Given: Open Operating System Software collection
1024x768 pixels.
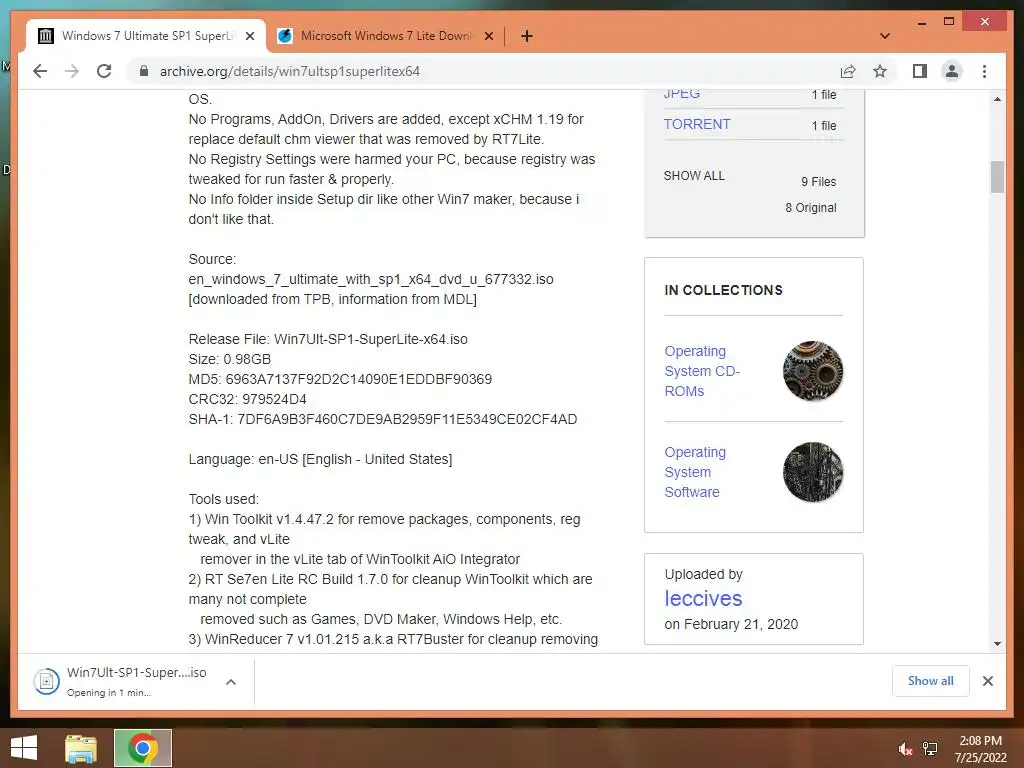Looking at the screenshot, I should pos(695,472).
